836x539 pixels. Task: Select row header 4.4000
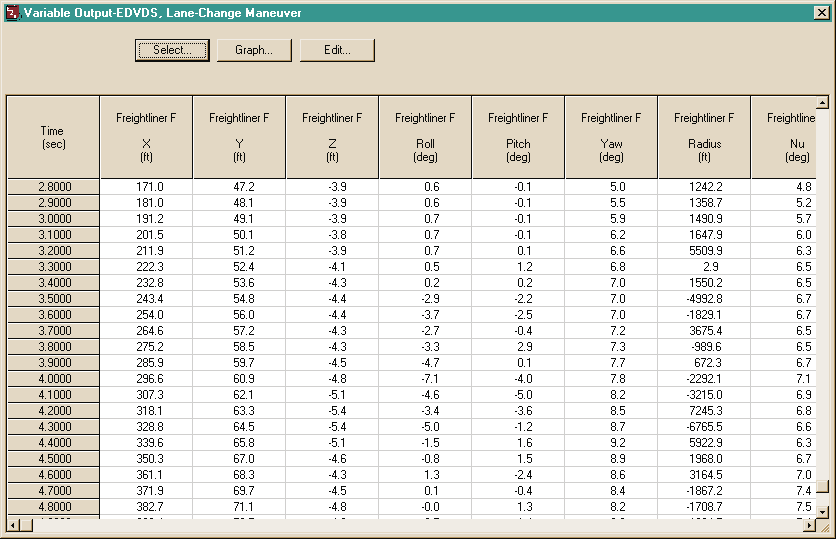(53, 443)
